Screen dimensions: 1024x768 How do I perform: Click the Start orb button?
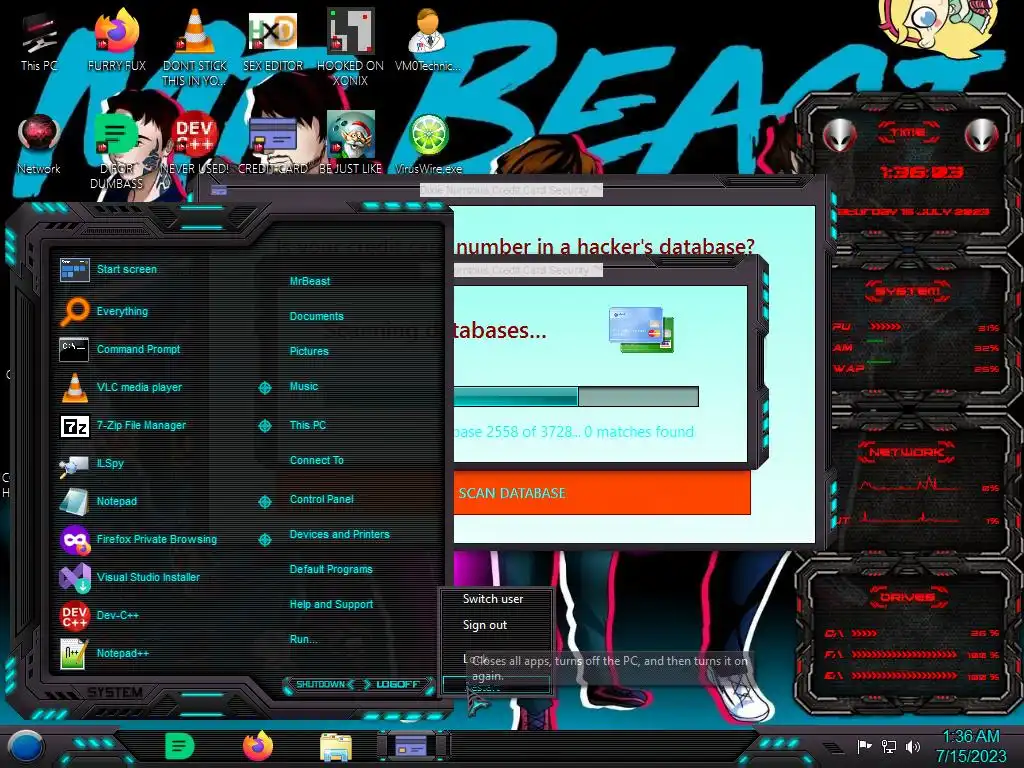[x=25, y=746]
